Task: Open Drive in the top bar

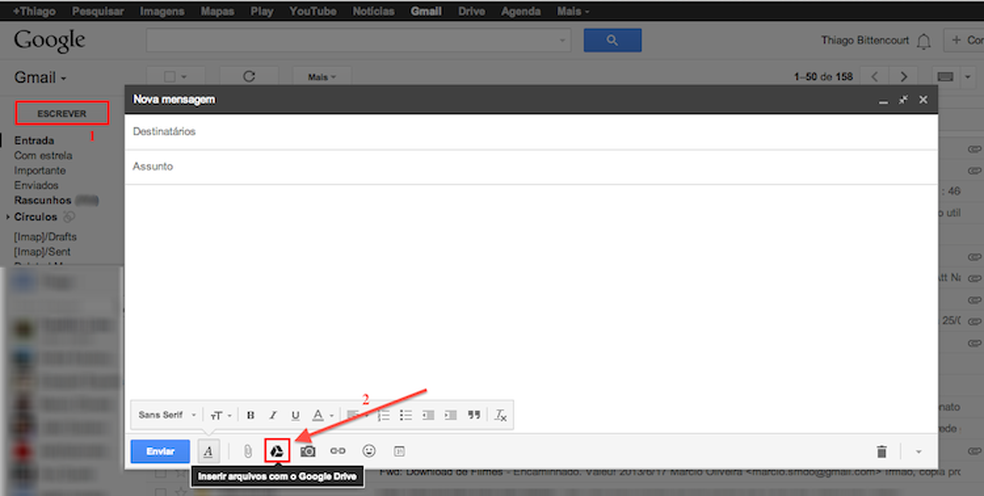Action: coord(471,11)
